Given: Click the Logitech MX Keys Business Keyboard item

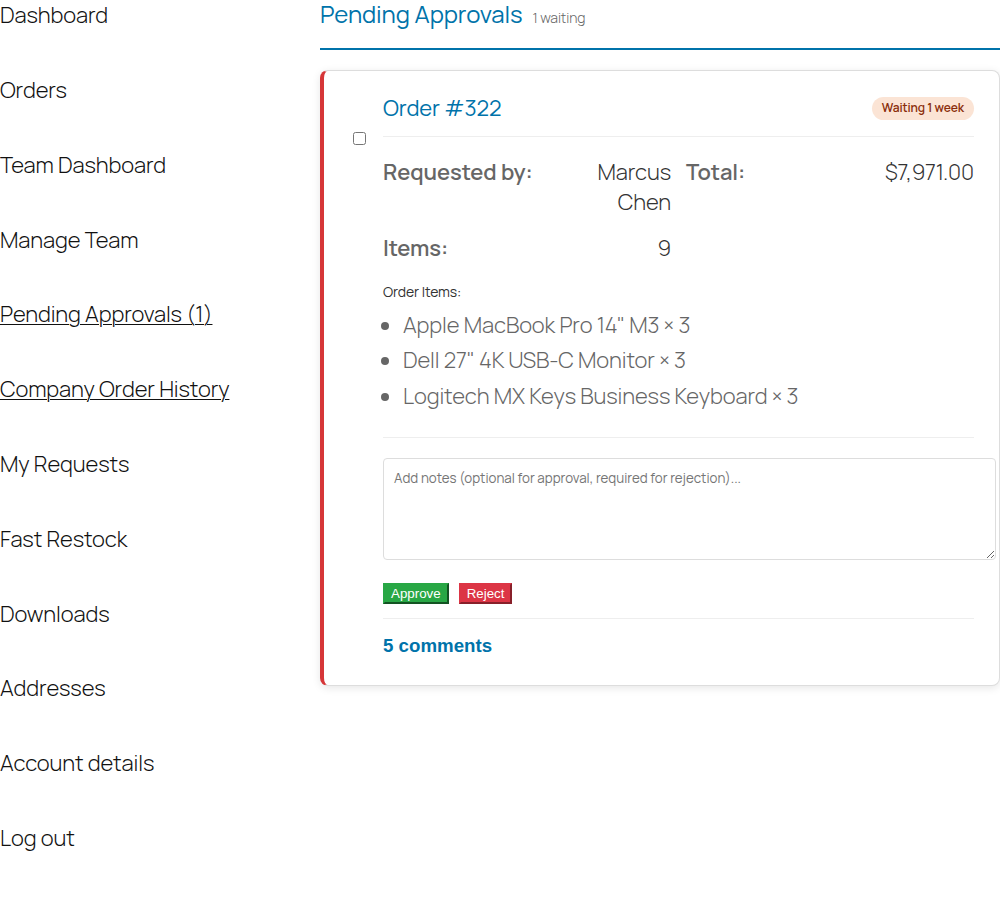Looking at the screenshot, I should pos(600,397).
